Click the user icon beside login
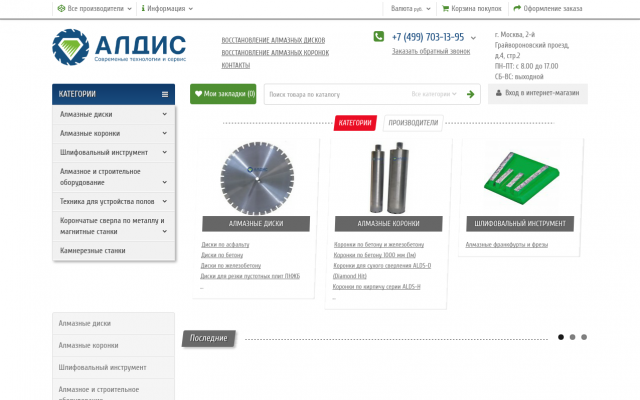This screenshot has height=400, width=640. click(x=498, y=93)
